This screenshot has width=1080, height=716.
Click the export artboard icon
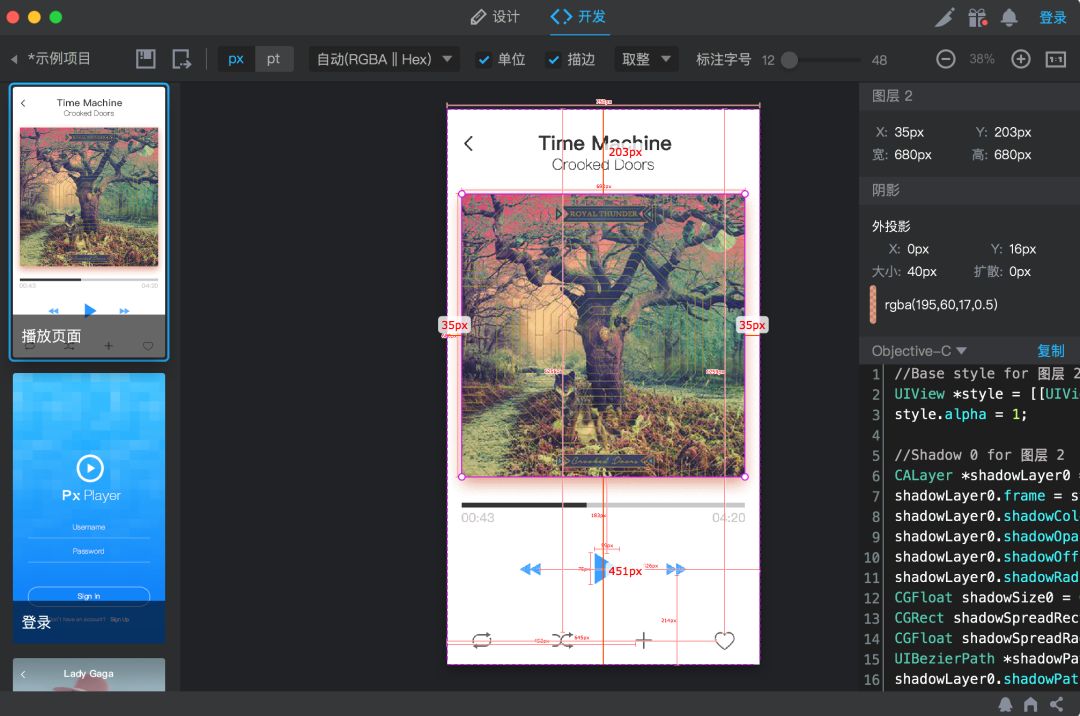tap(182, 59)
